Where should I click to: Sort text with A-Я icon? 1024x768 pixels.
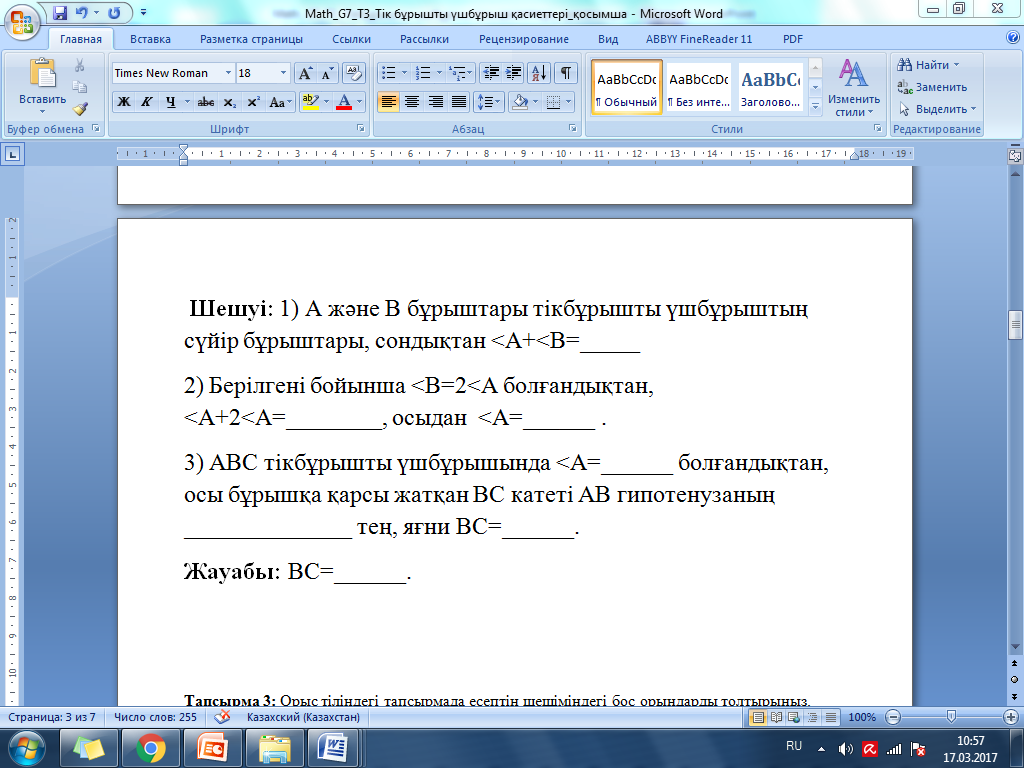(539, 73)
